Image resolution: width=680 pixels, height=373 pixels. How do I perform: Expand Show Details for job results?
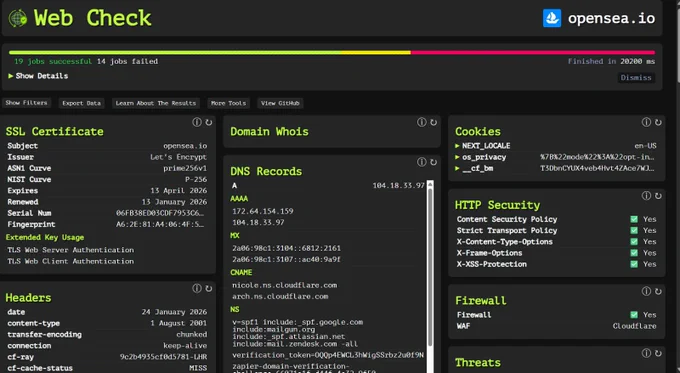pyautogui.click(x=38, y=76)
